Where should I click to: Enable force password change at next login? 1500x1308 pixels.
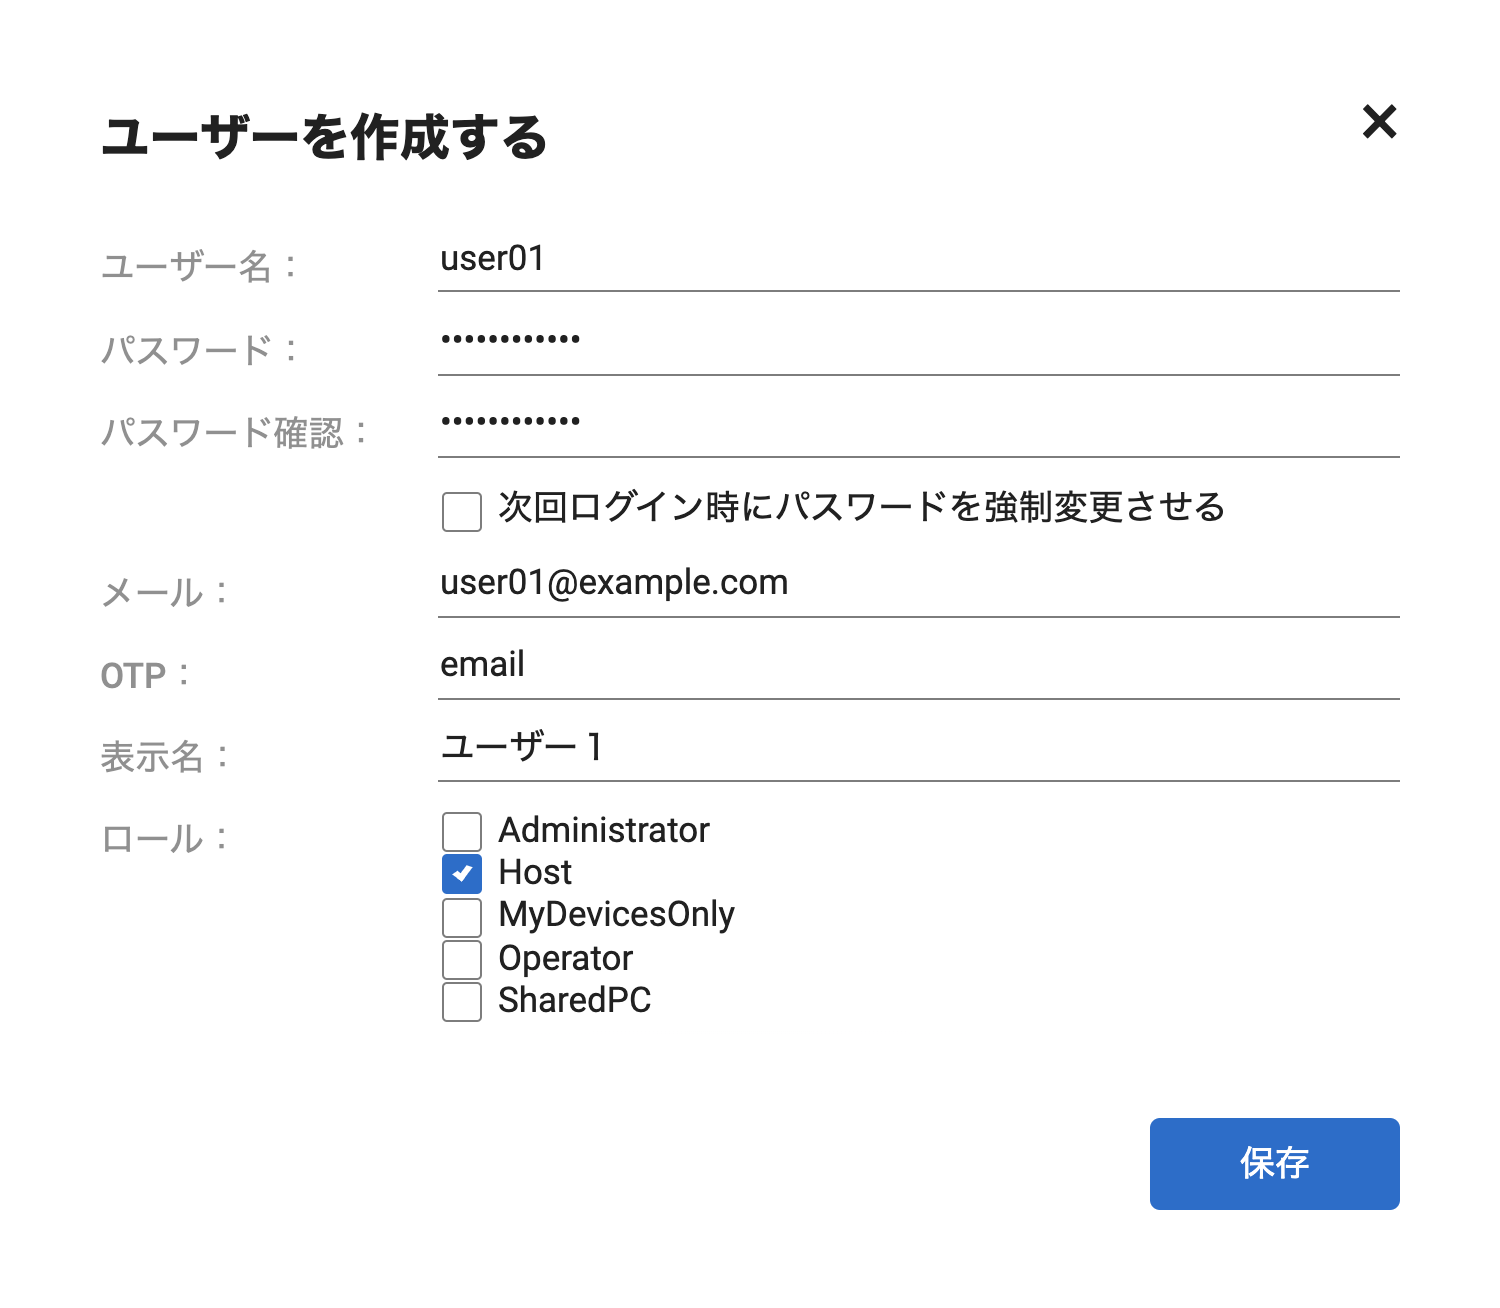tap(462, 511)
